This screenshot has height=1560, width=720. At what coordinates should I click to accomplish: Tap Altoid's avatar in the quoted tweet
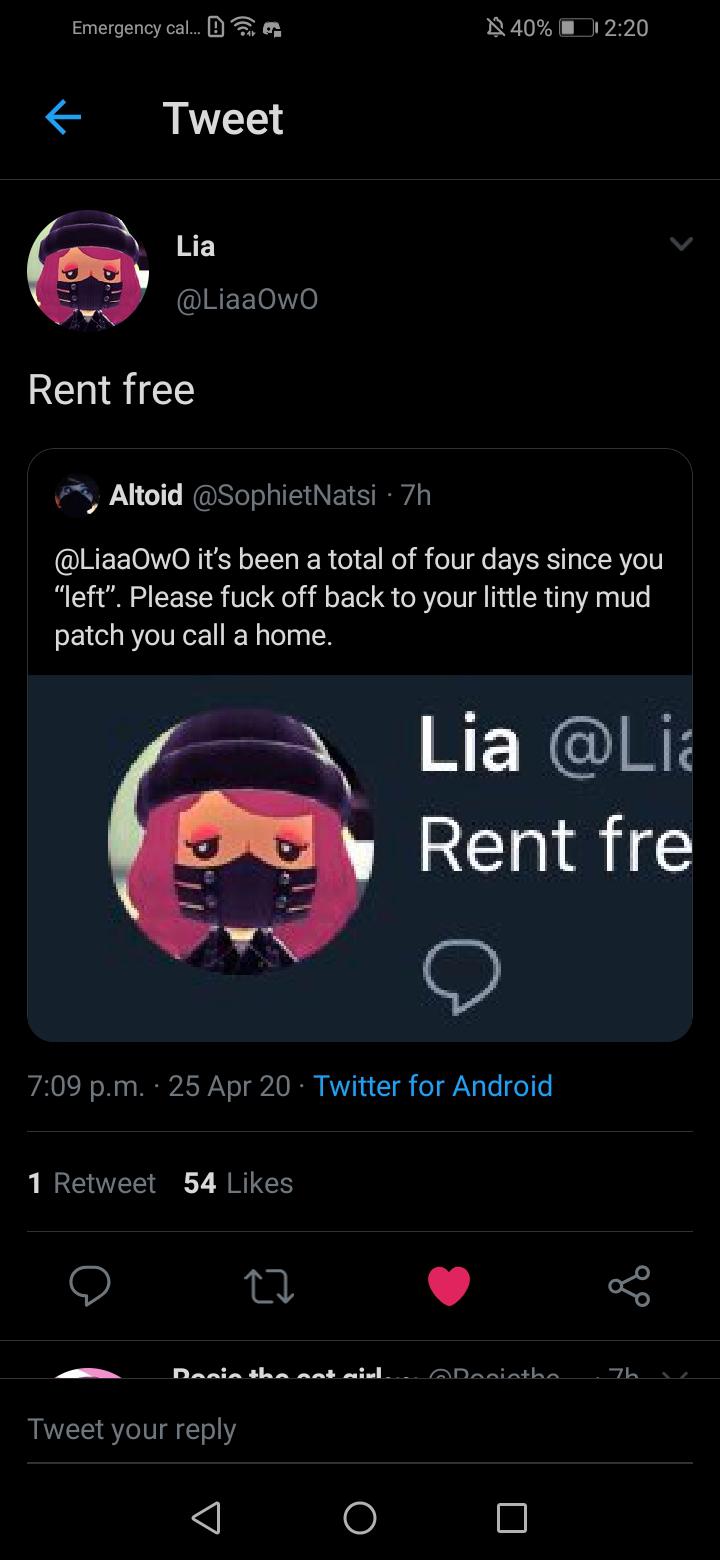78,495
